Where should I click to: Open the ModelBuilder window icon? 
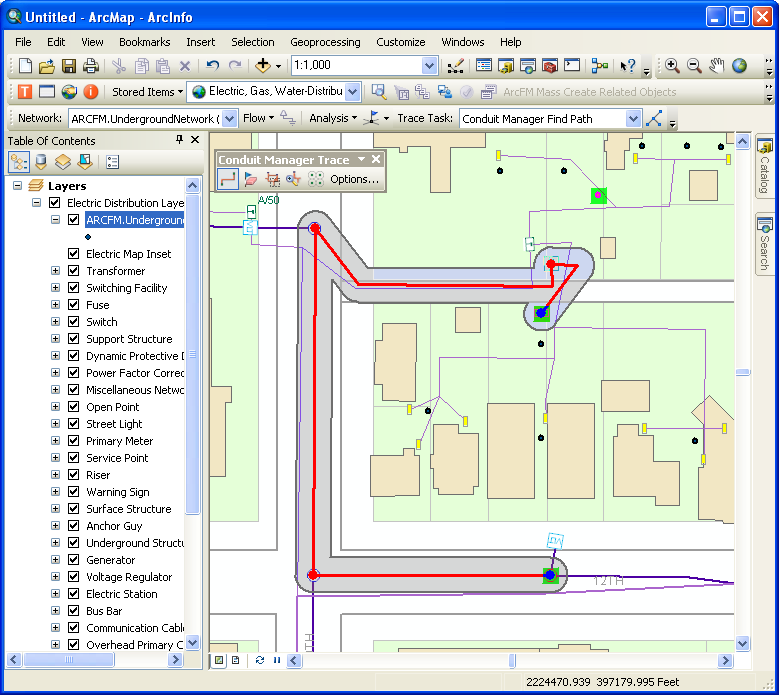pos(600,66)
